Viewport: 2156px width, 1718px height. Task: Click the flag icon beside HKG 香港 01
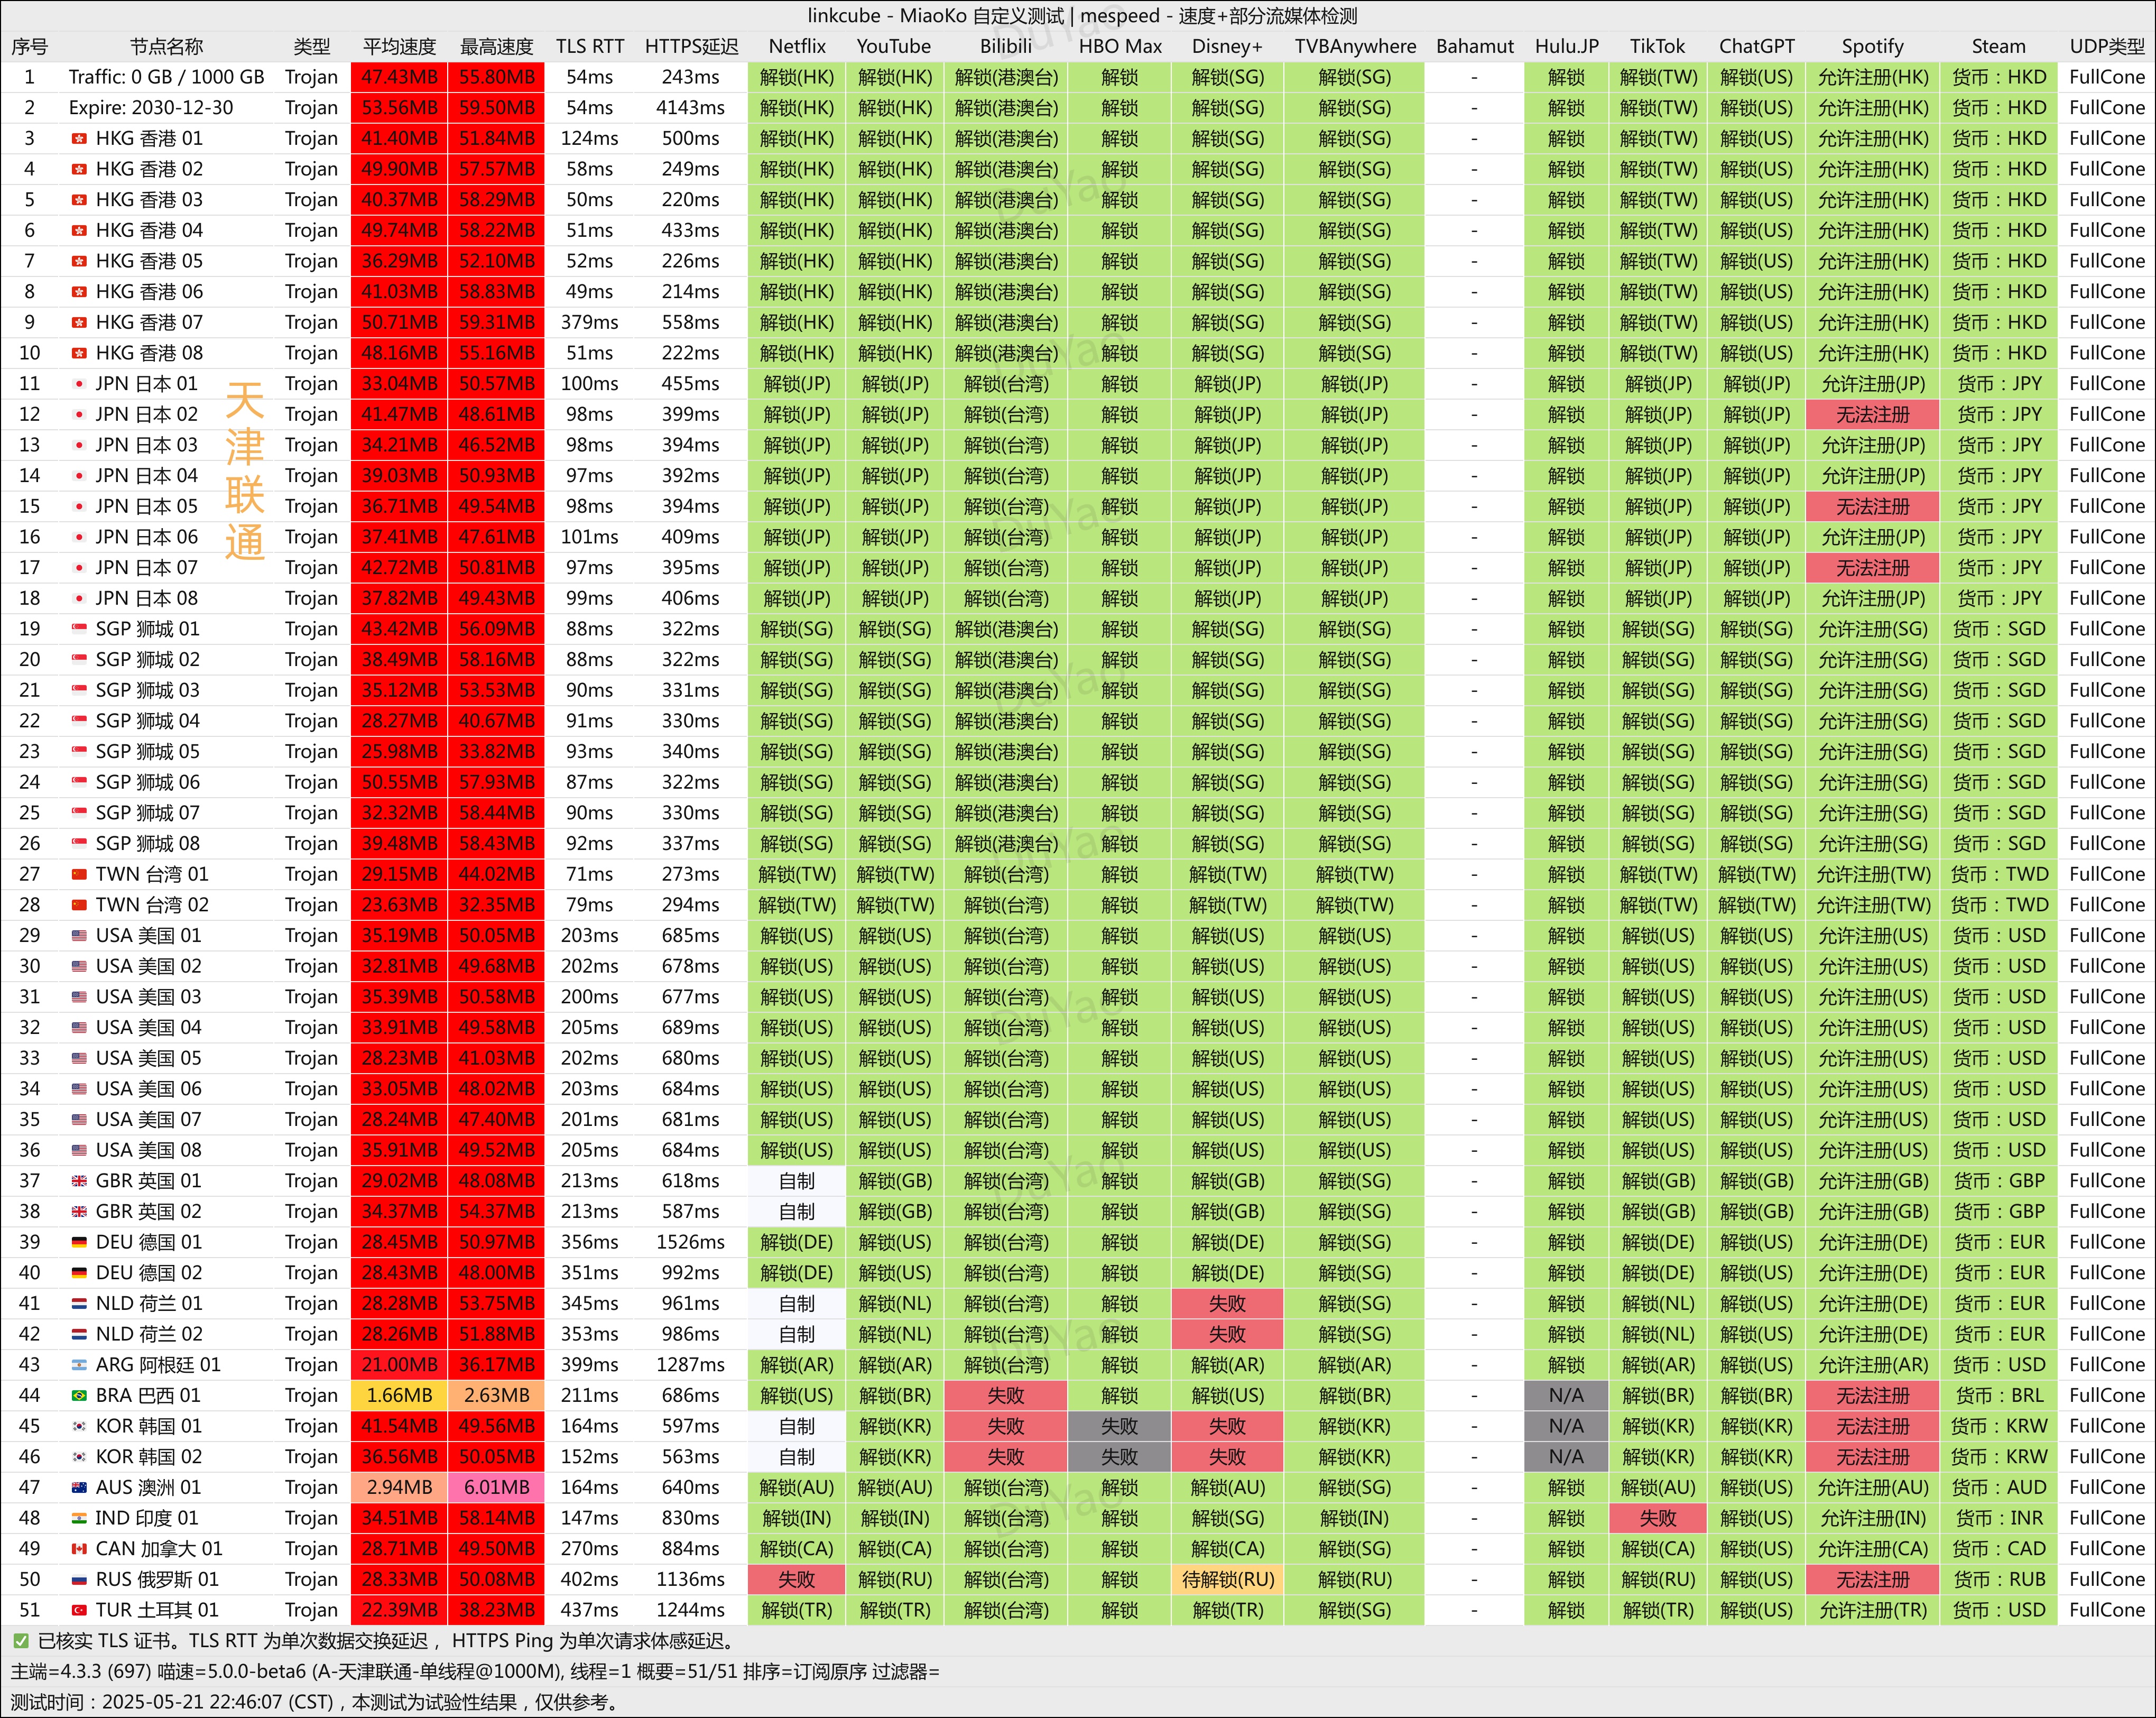(x=79, y=139)
